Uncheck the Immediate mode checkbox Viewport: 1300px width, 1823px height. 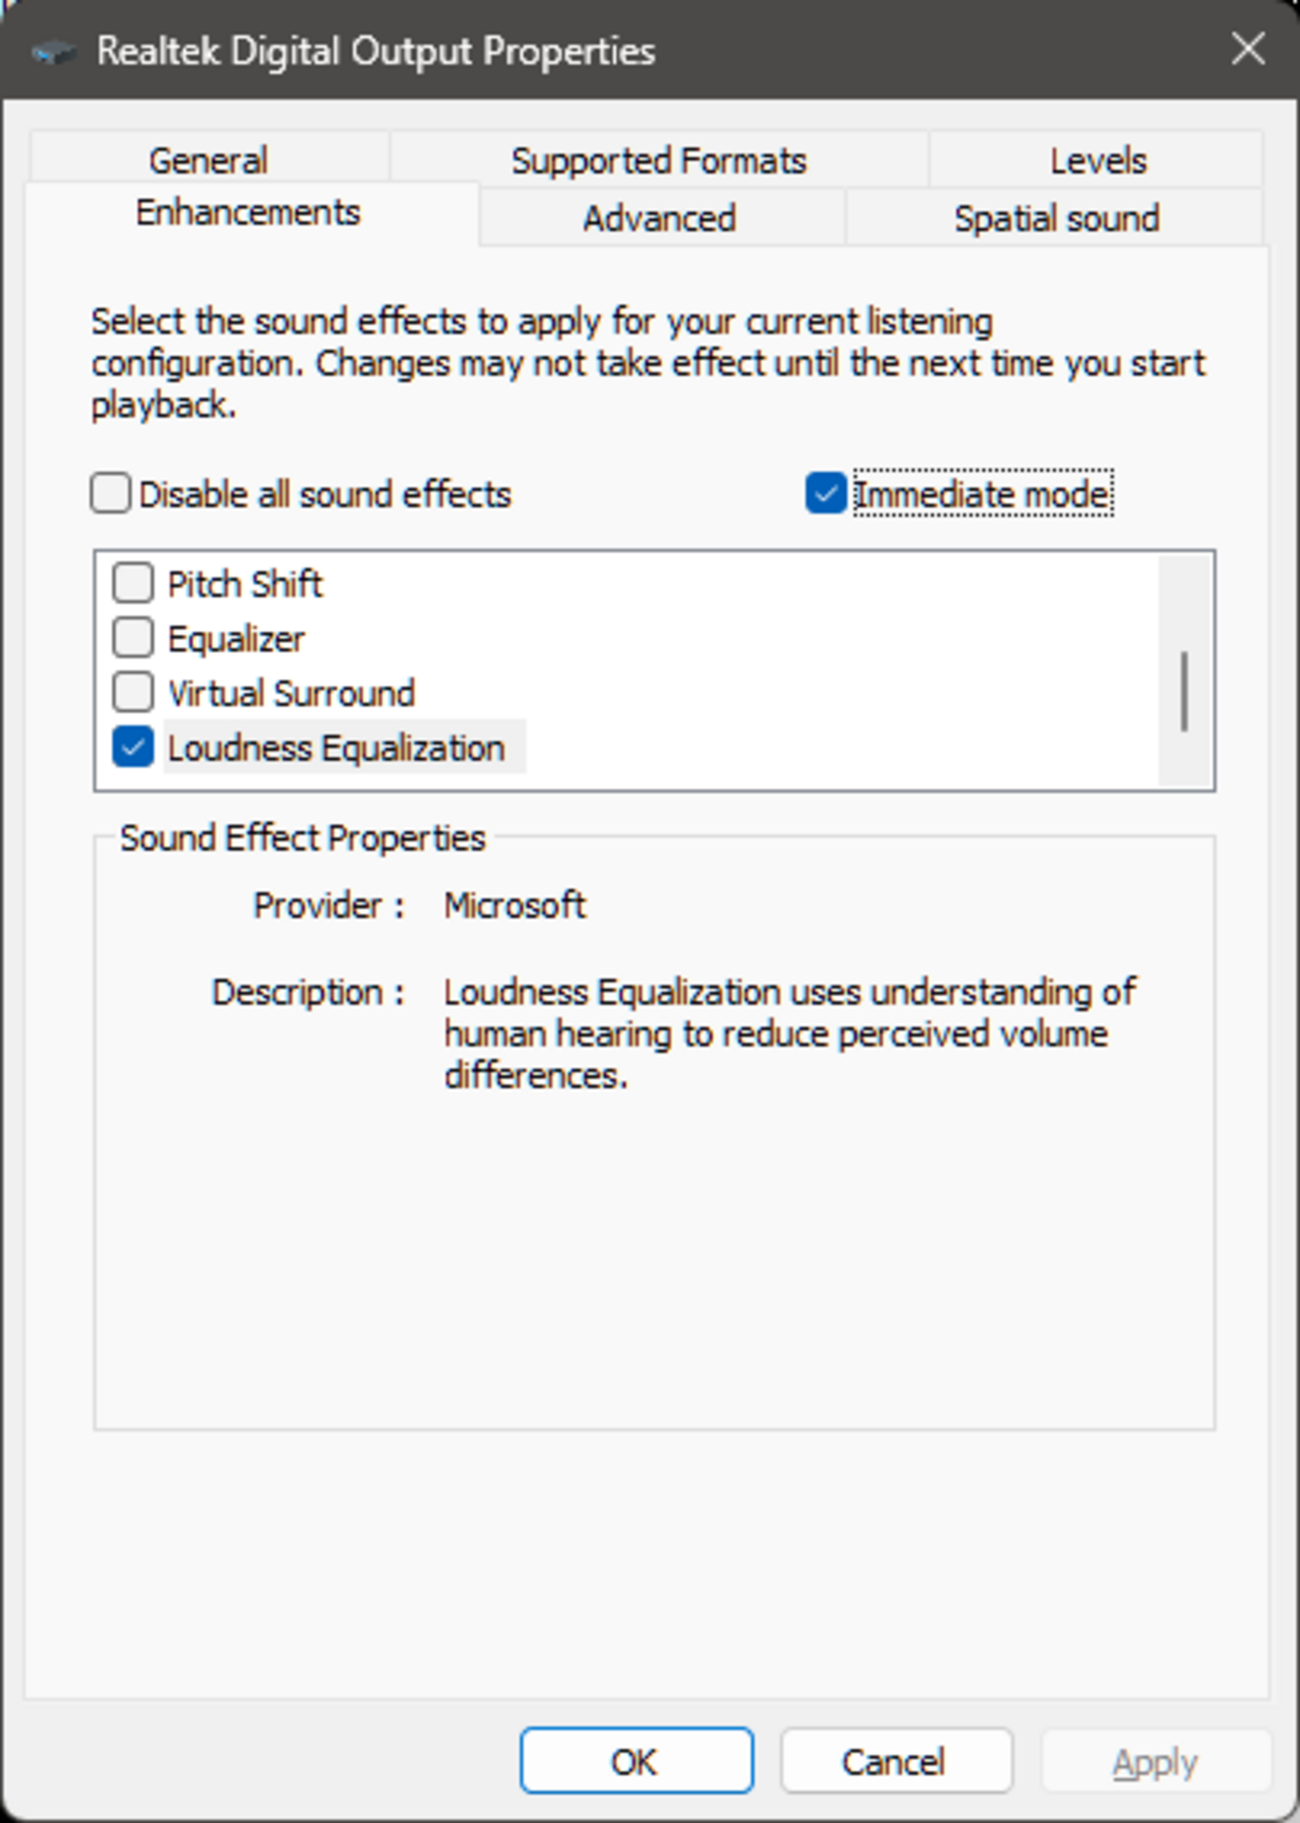[x=826, y=494]
